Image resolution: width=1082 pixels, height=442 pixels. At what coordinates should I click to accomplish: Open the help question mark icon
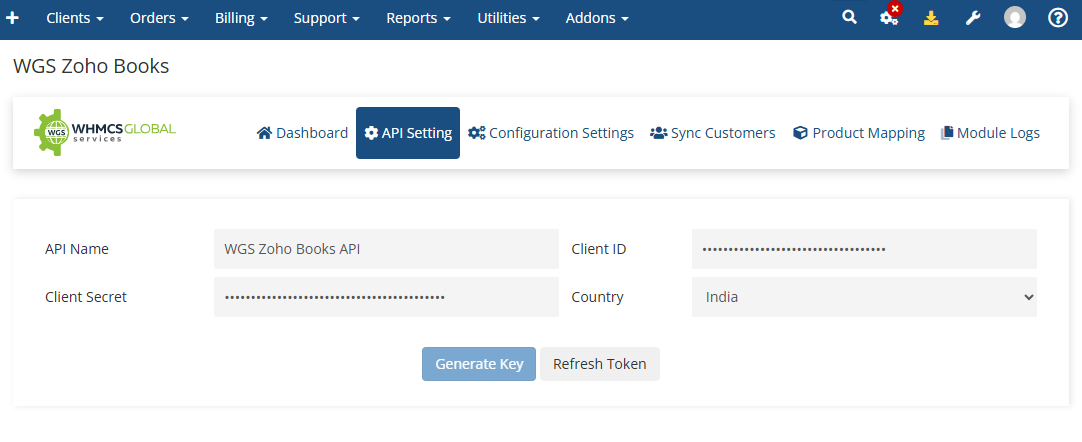click(1057, 18)
